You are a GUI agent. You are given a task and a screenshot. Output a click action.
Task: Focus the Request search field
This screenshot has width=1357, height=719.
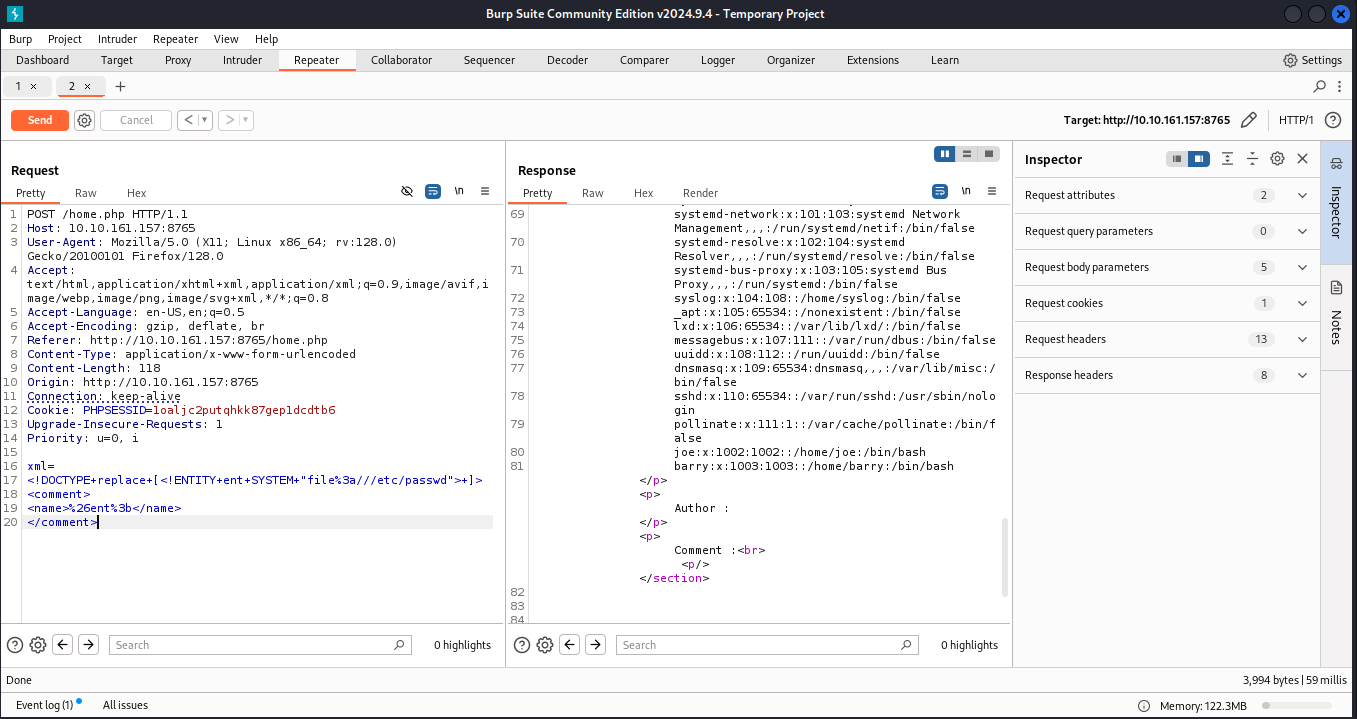point(260,645)
